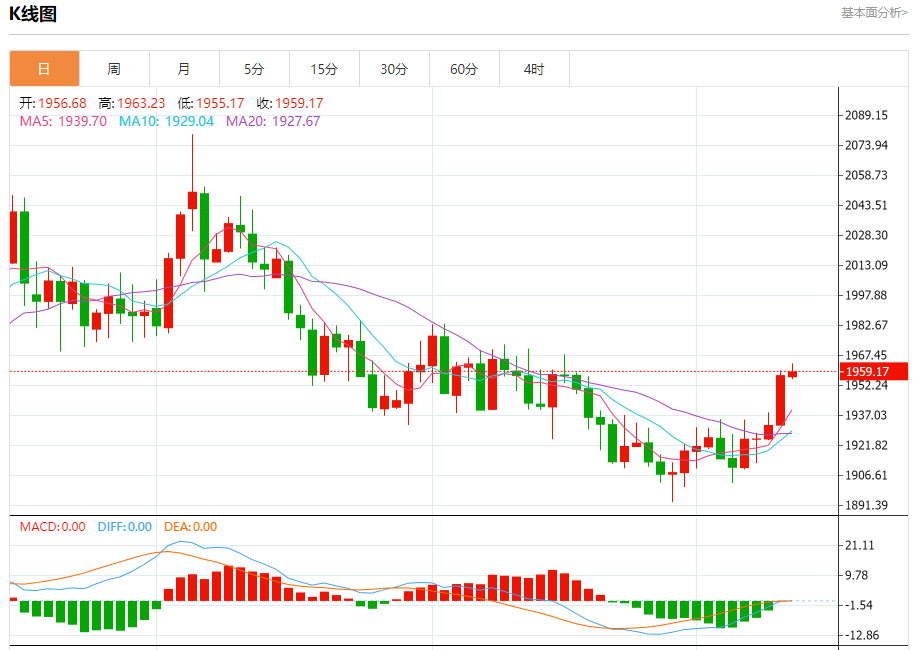The height and width of the screenshot is (650, 919).
Task: Select the 日 daily chart tab
Action: (45, 69)
